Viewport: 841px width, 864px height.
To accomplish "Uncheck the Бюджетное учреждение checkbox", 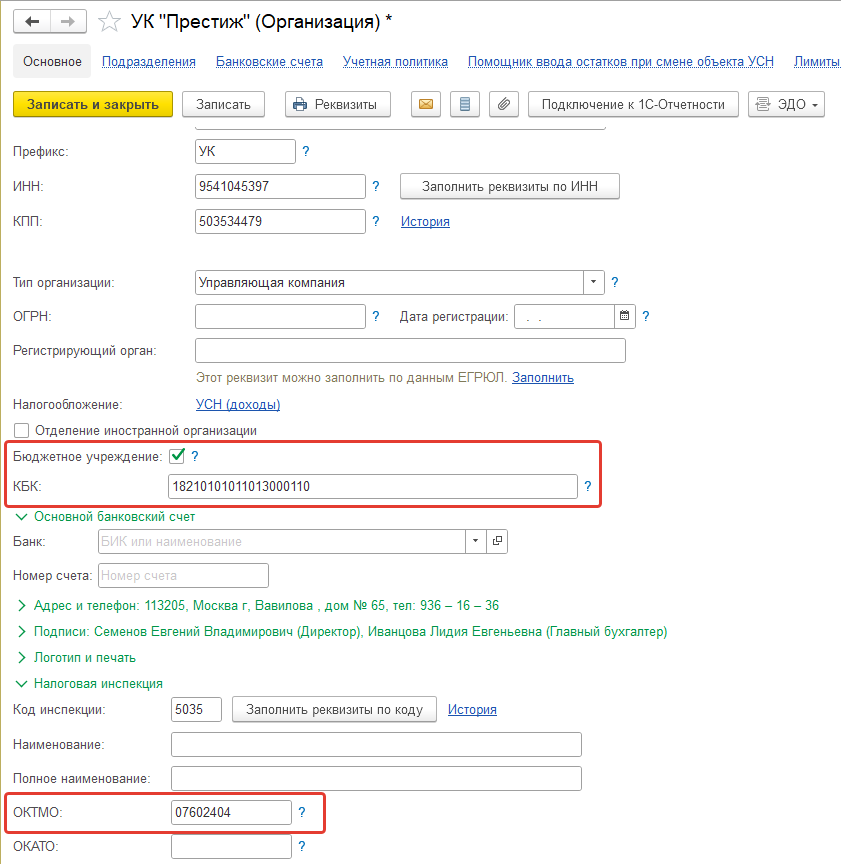I will [177, 456].
